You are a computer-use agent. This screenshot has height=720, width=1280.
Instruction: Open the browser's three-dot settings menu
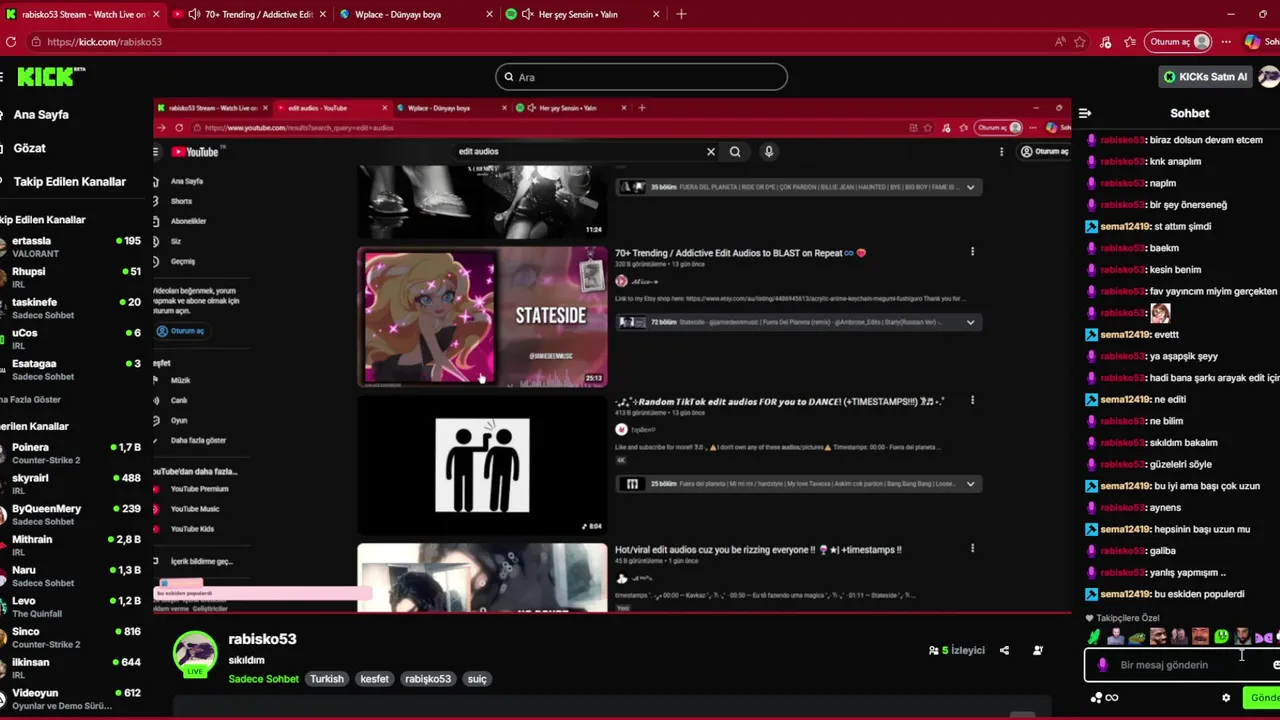coord(1226,42)
